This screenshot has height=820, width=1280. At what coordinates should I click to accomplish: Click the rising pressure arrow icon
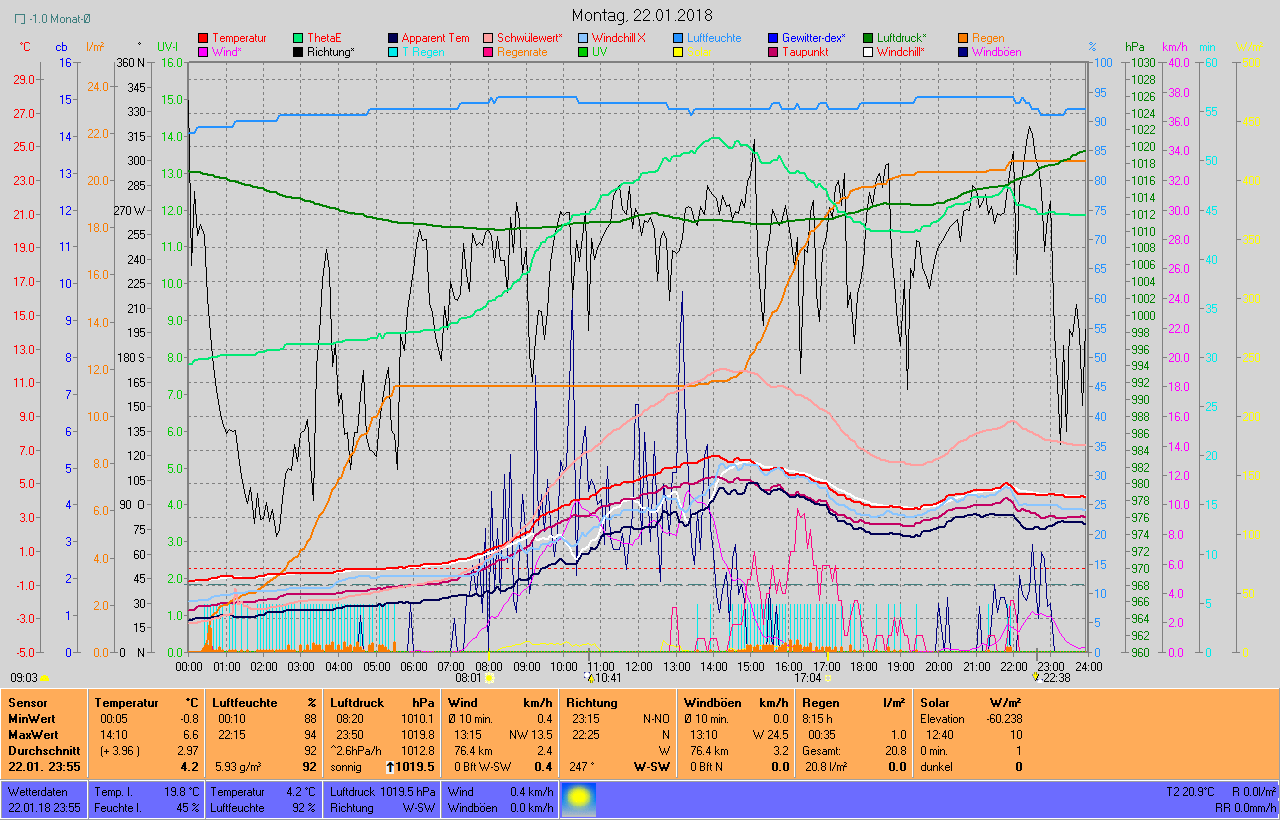point(389,767)
